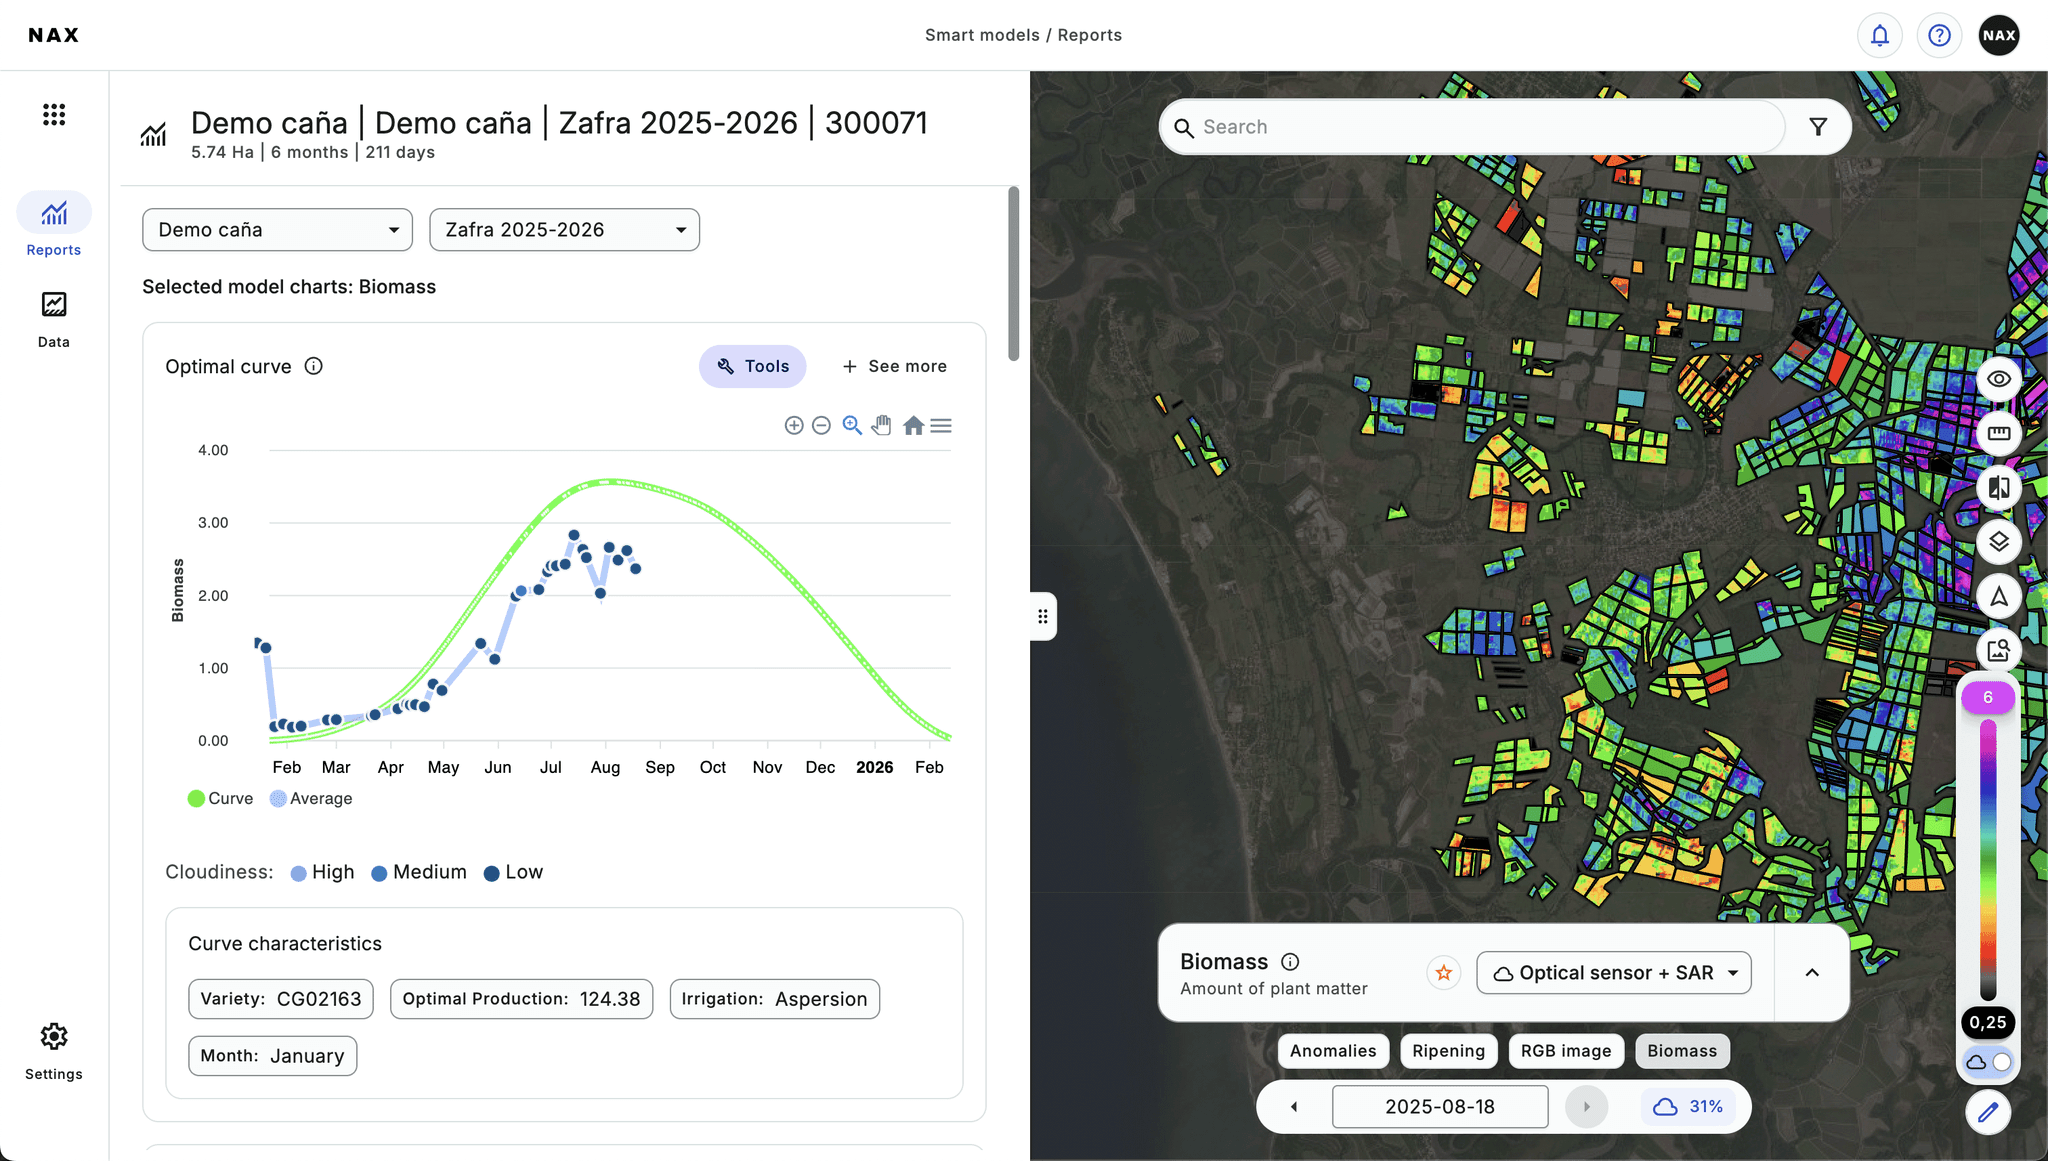Screen dimensions: 2048x1161
Task: Open the image search tool on the map
Action: tap(1999, 651)
